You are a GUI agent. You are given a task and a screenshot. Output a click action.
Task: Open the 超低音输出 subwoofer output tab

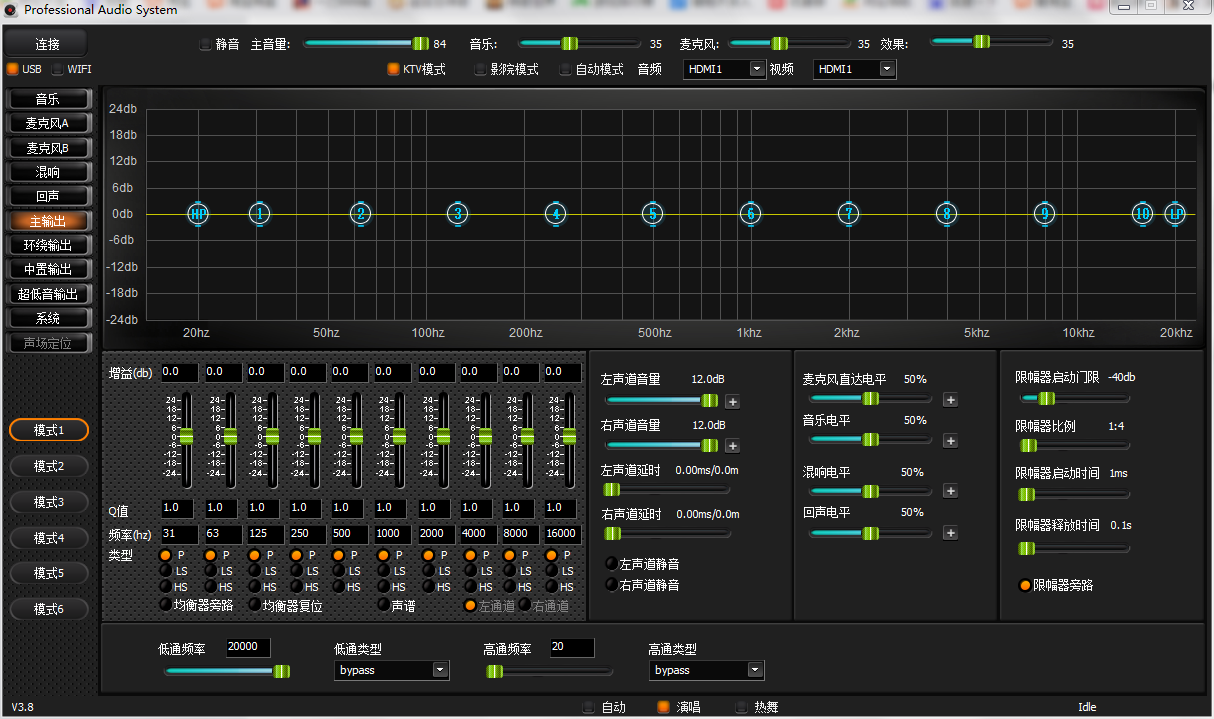coord(48,294)
